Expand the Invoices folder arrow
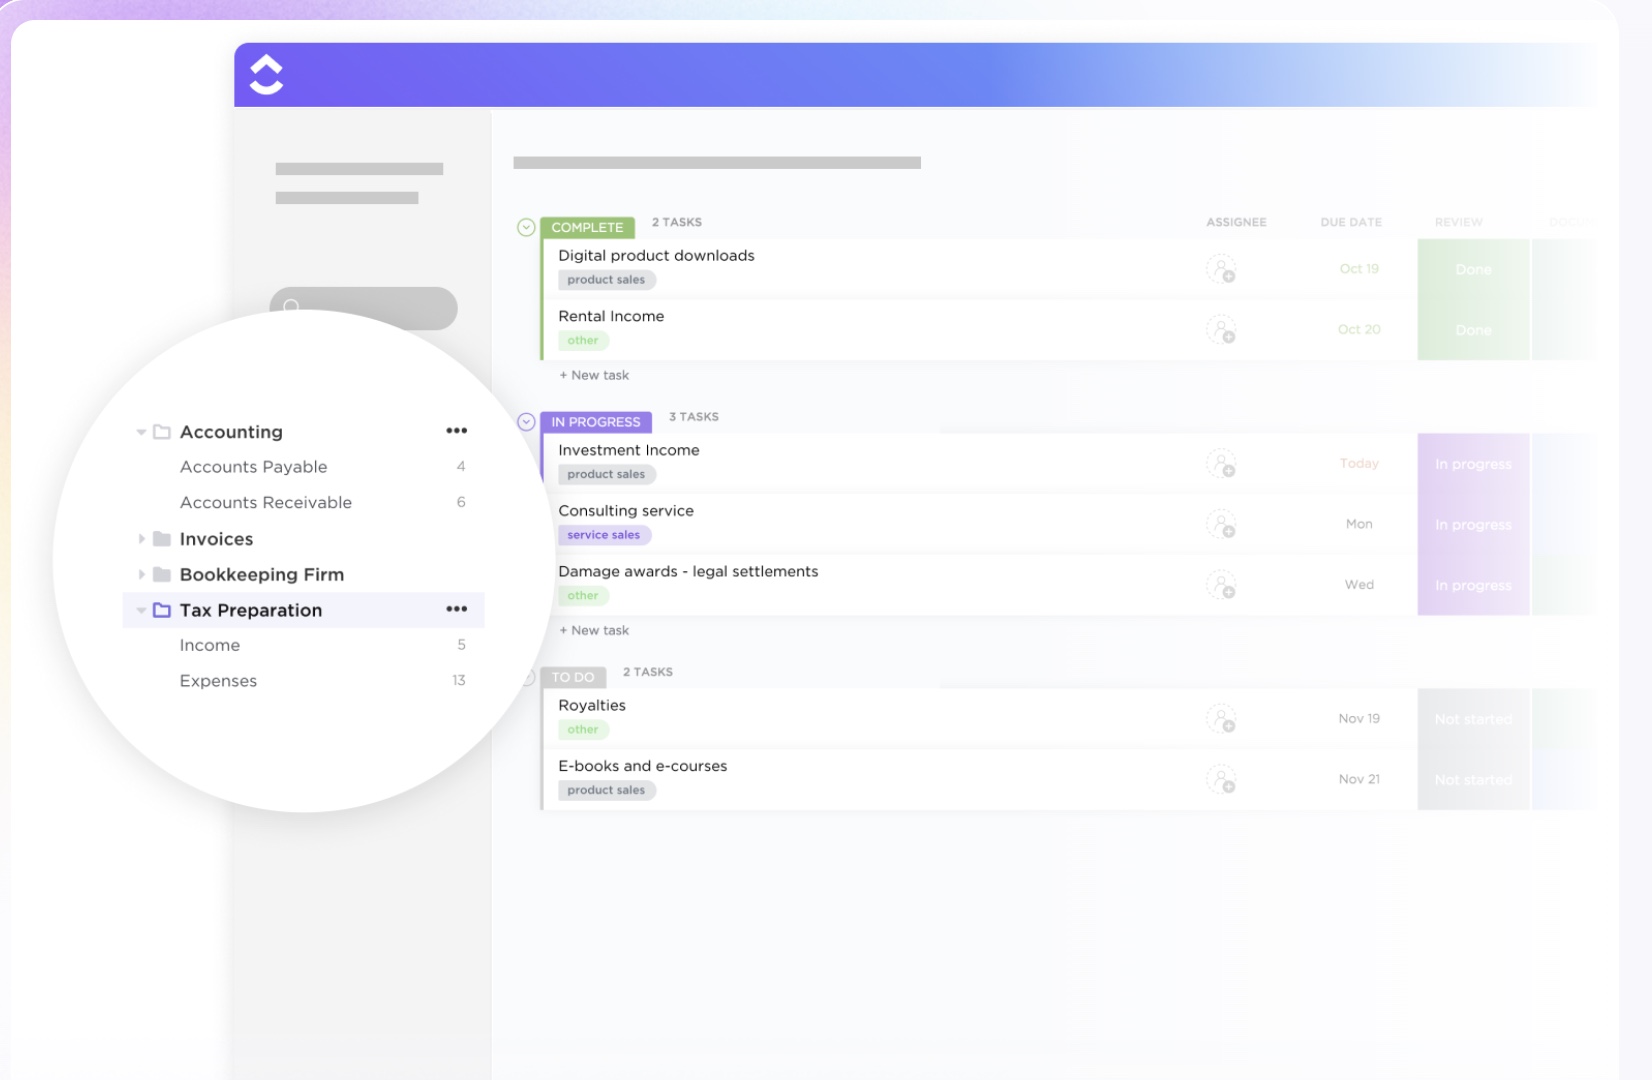Screen dimensions: 1652x1080 (141, 539)
